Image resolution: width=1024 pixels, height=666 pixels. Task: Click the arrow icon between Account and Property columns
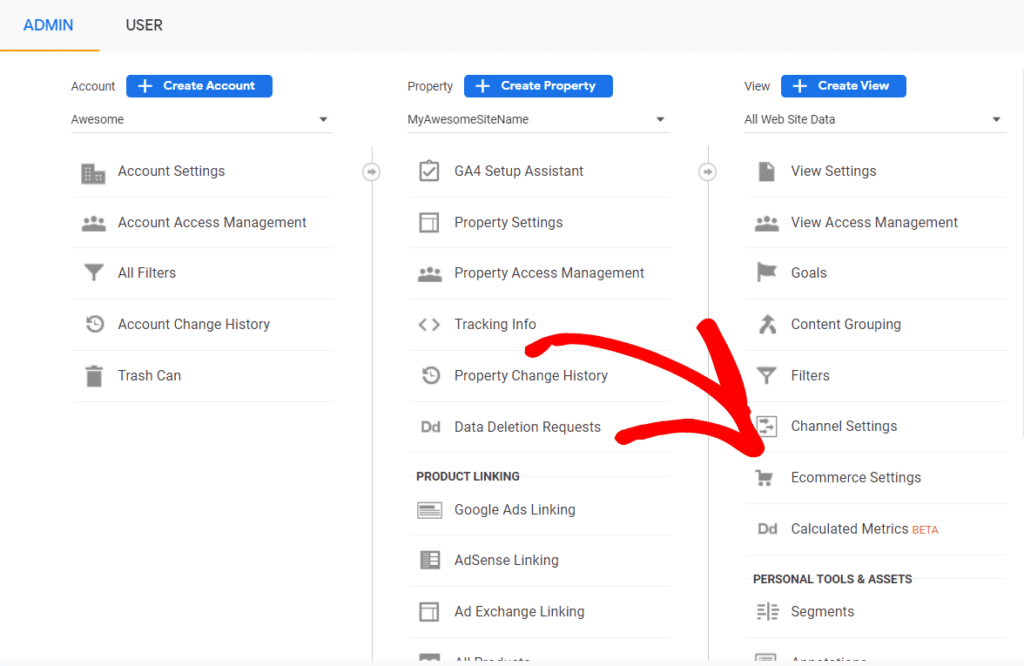(372, 172)
